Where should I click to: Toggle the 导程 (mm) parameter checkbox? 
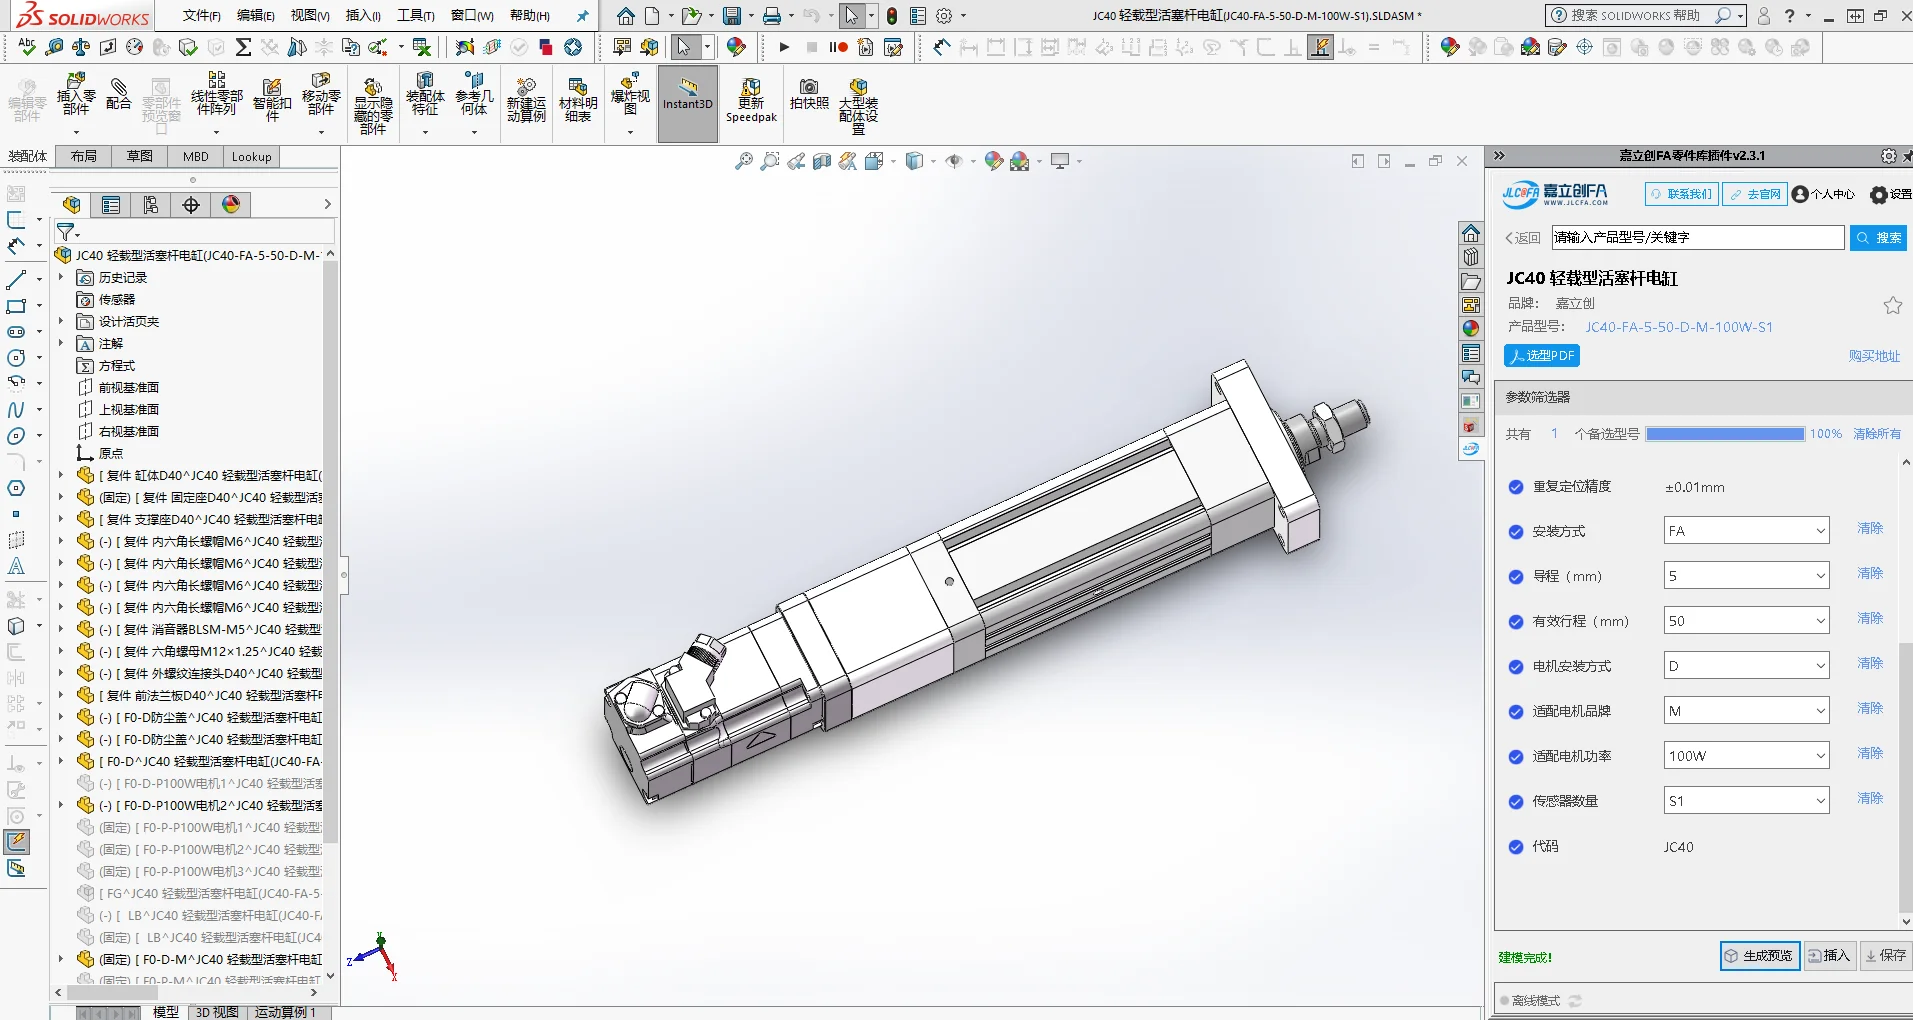(1516, 577)
